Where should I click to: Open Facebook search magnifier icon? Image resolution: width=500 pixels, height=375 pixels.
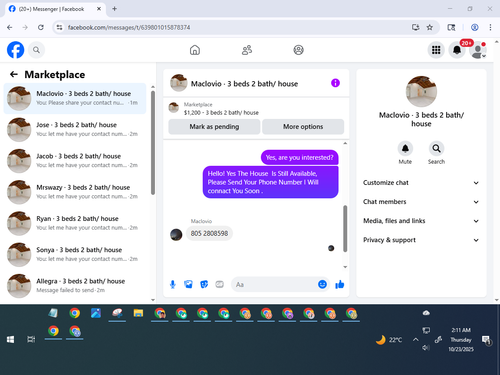[x=36, y=50]
